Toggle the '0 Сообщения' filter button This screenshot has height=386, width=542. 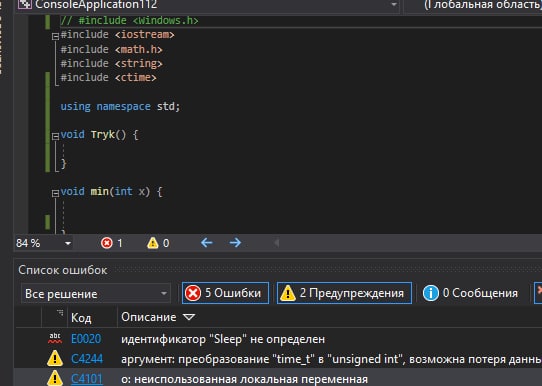[470, 293]
